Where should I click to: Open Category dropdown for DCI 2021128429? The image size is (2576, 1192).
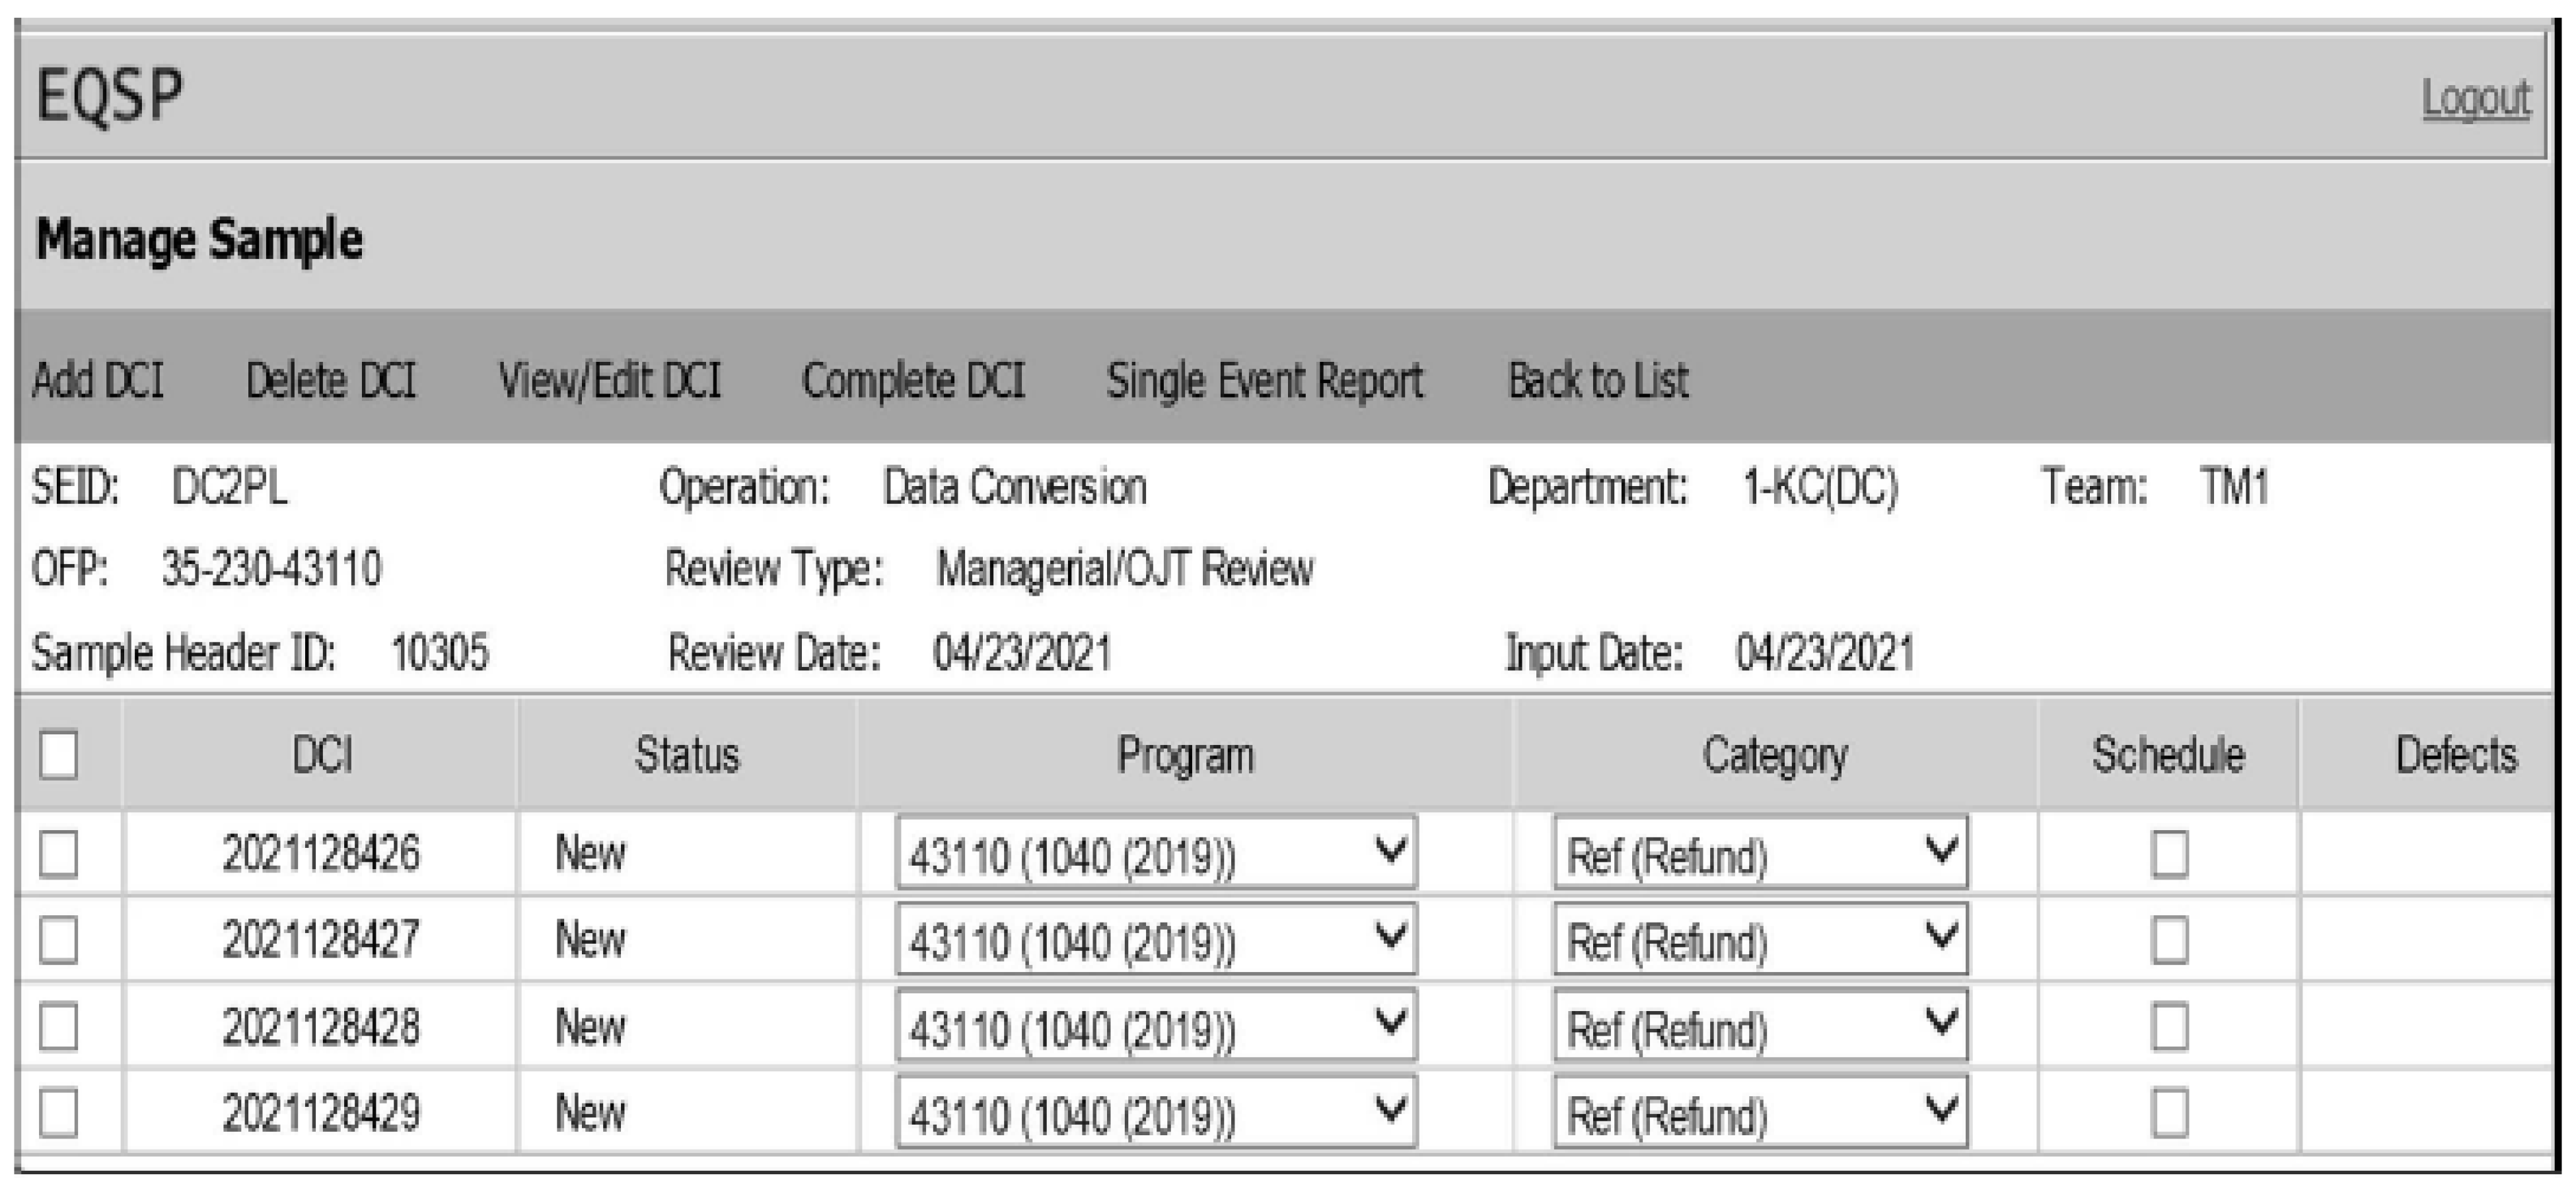tap(1760, 1112)
